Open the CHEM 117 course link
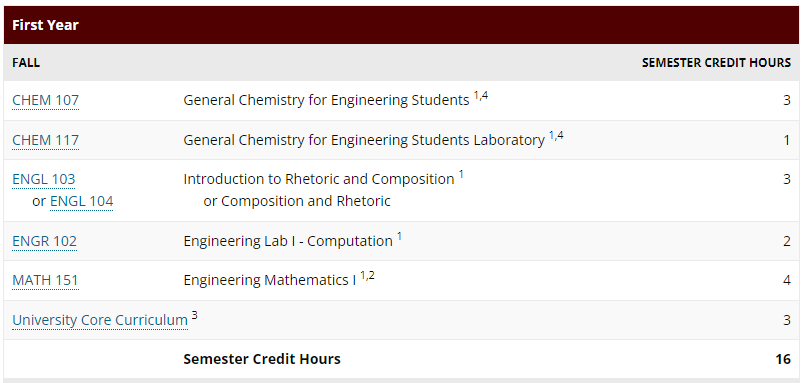This screenshot has height=383, width=812. pyautogui.click(x=46, y=140)
